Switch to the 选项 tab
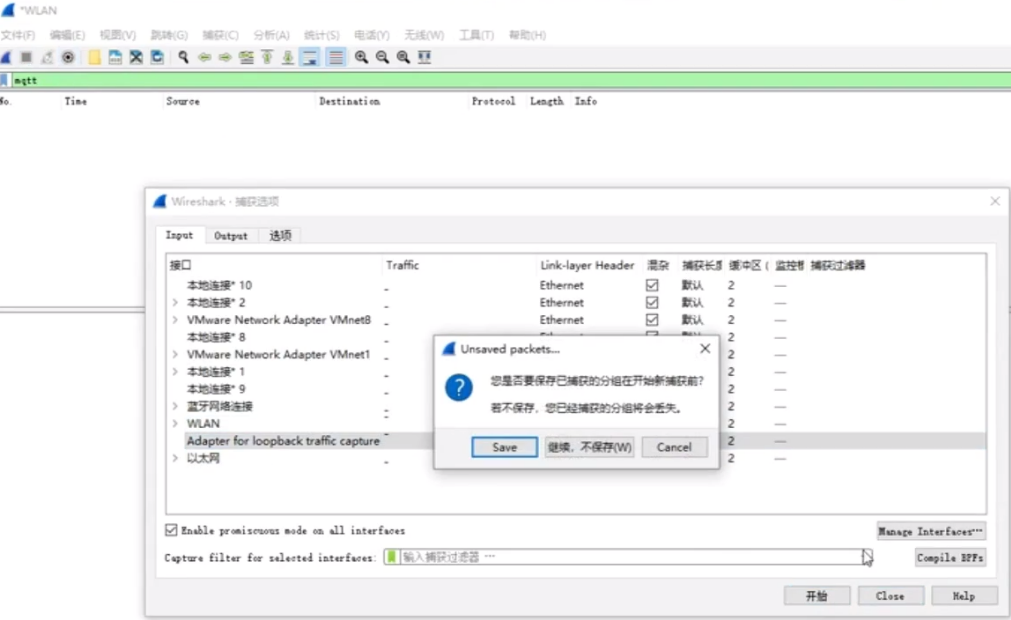The height and width of the screenshot is (620, 1011). (280, 236)
